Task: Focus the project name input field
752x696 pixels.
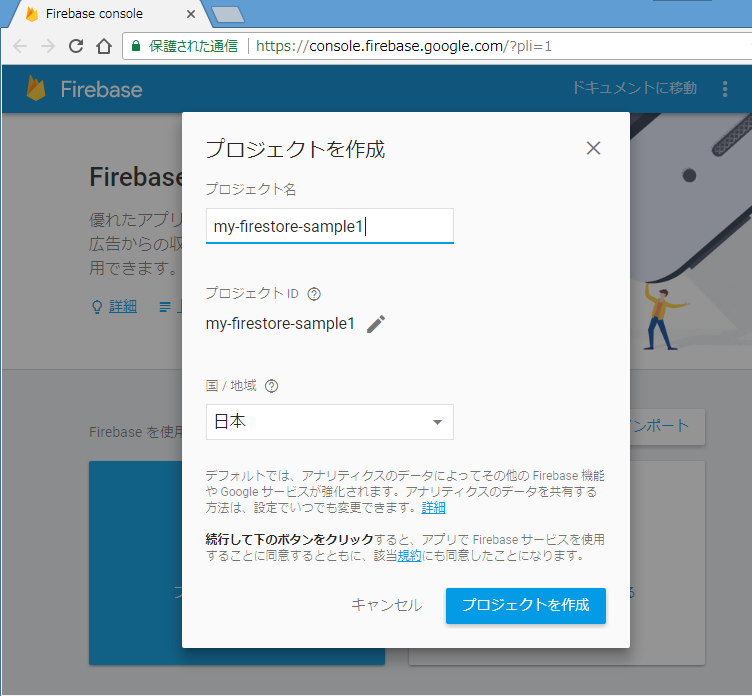Action: click(329, 226)
